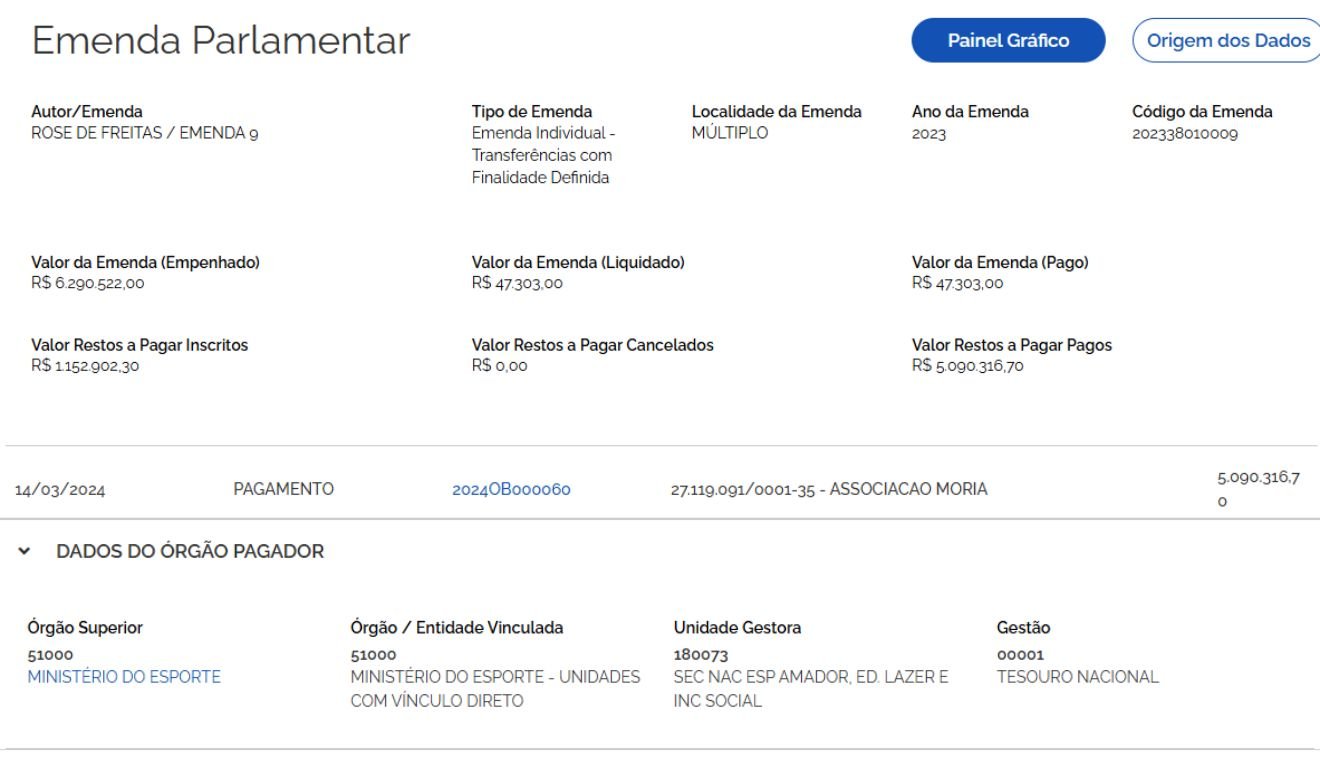This screenshot has width=1320, height=768.
Task: Select the Tipo de Emenda description text
Action: pos(542,156)
